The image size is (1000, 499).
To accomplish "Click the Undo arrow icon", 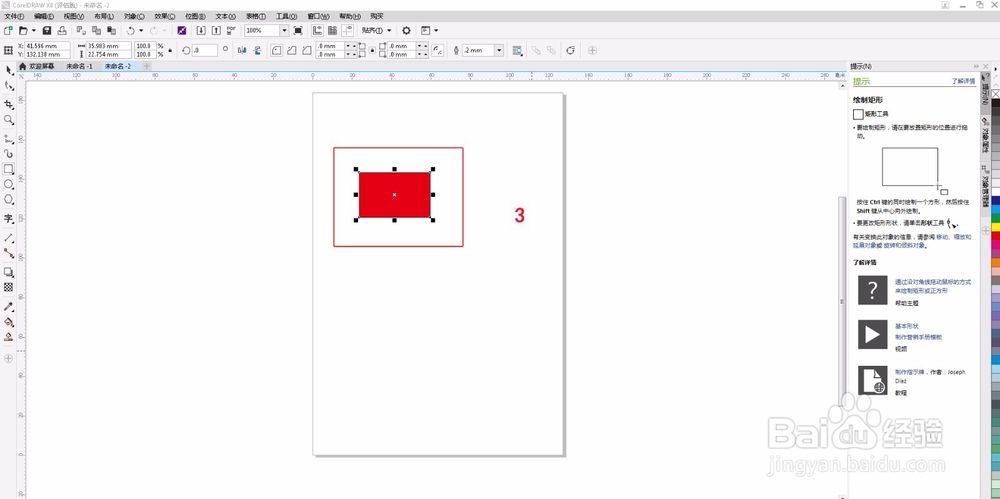I will tap(130, 30).
